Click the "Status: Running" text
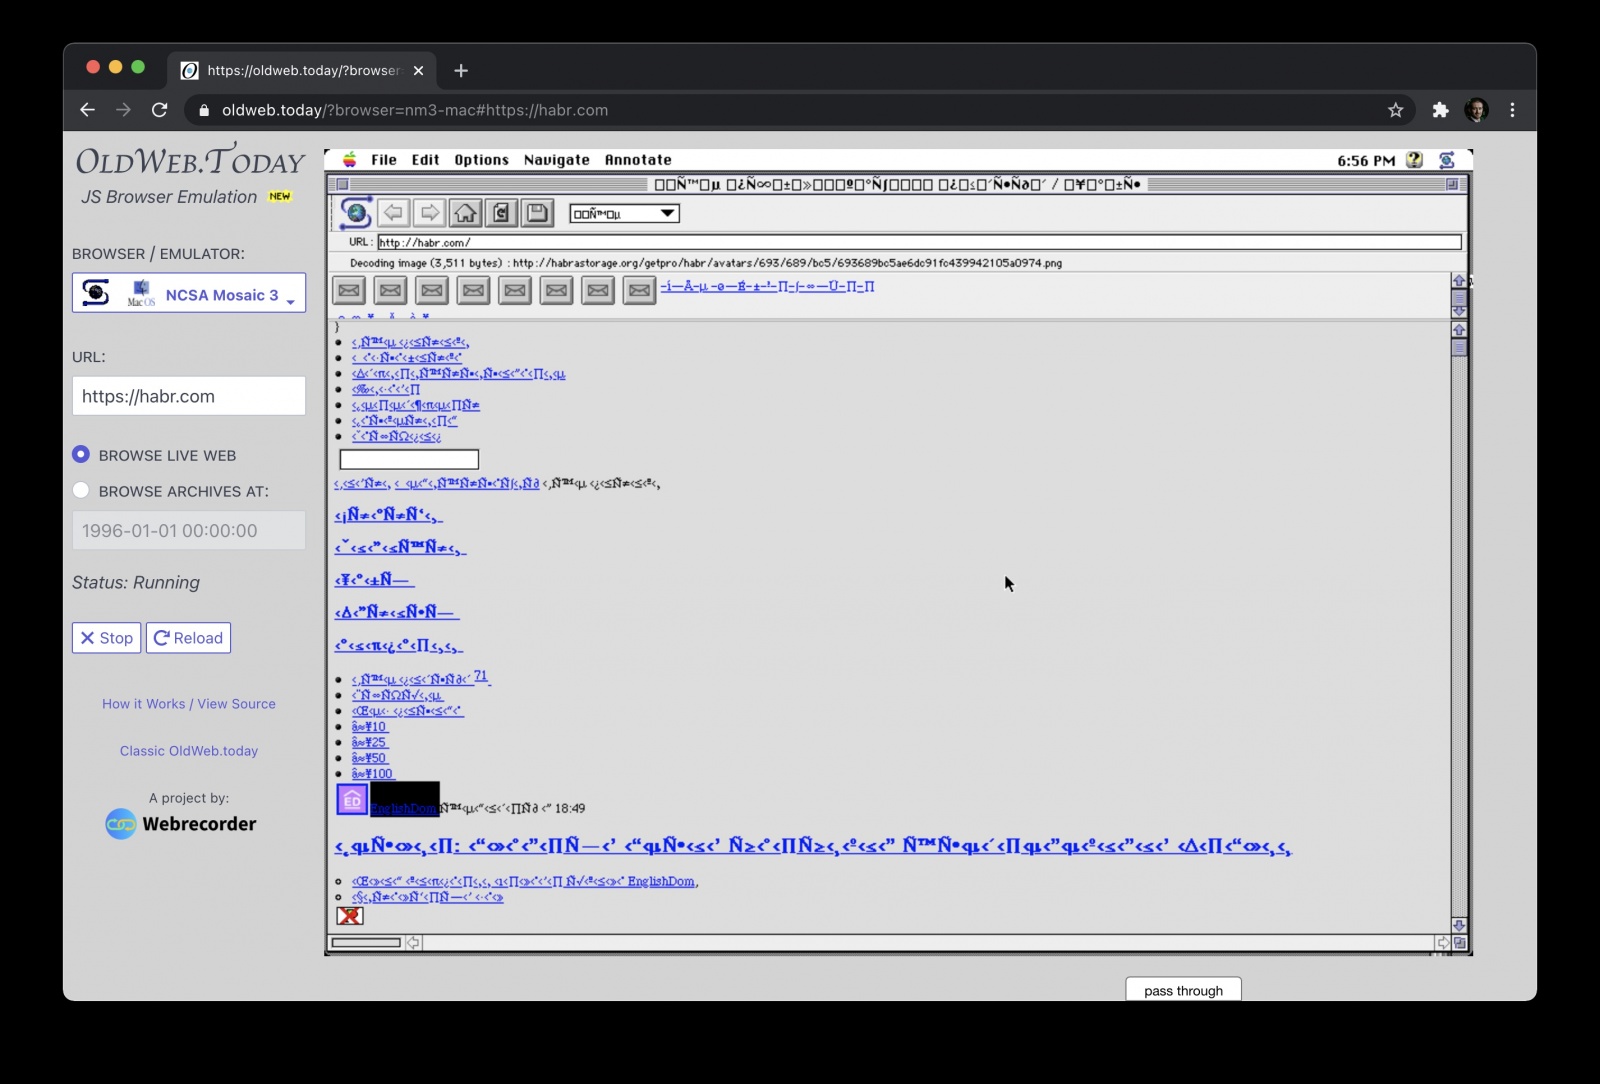Image resolution: width=1600 pixels, height=1084 pixels. [136, 583]
